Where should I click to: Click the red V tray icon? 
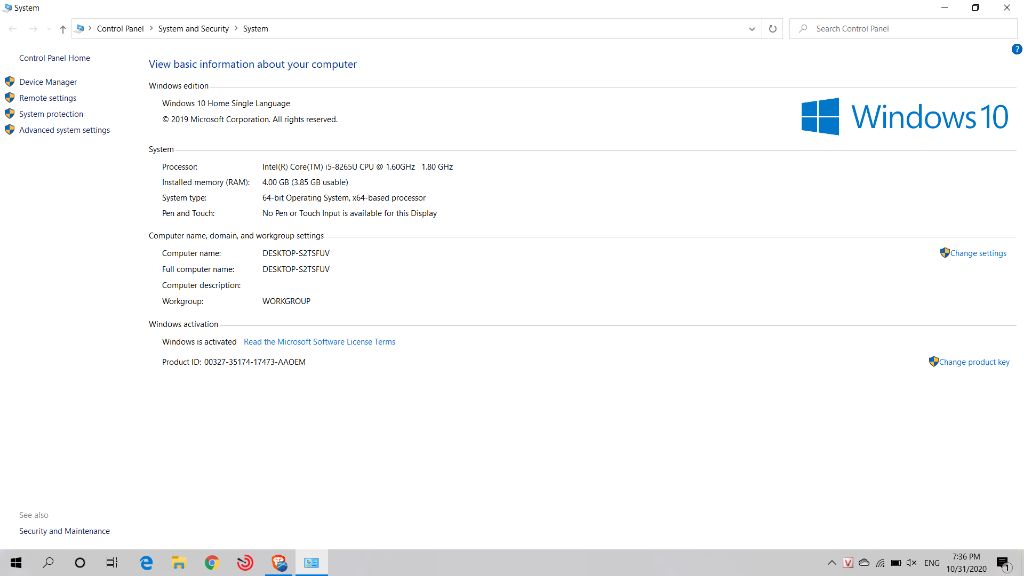coord(848,563)
